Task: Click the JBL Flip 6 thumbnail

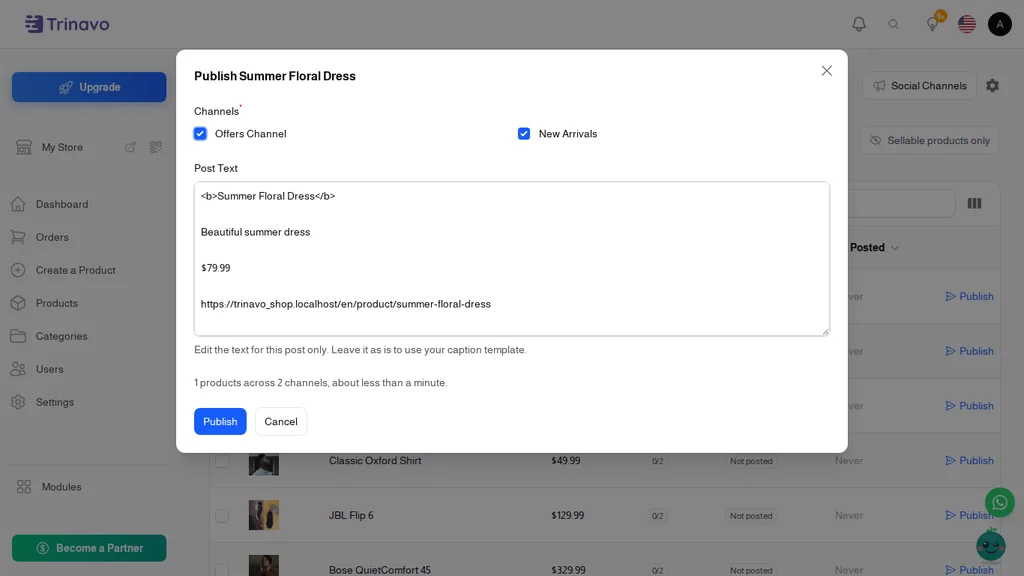Action: 264,515
